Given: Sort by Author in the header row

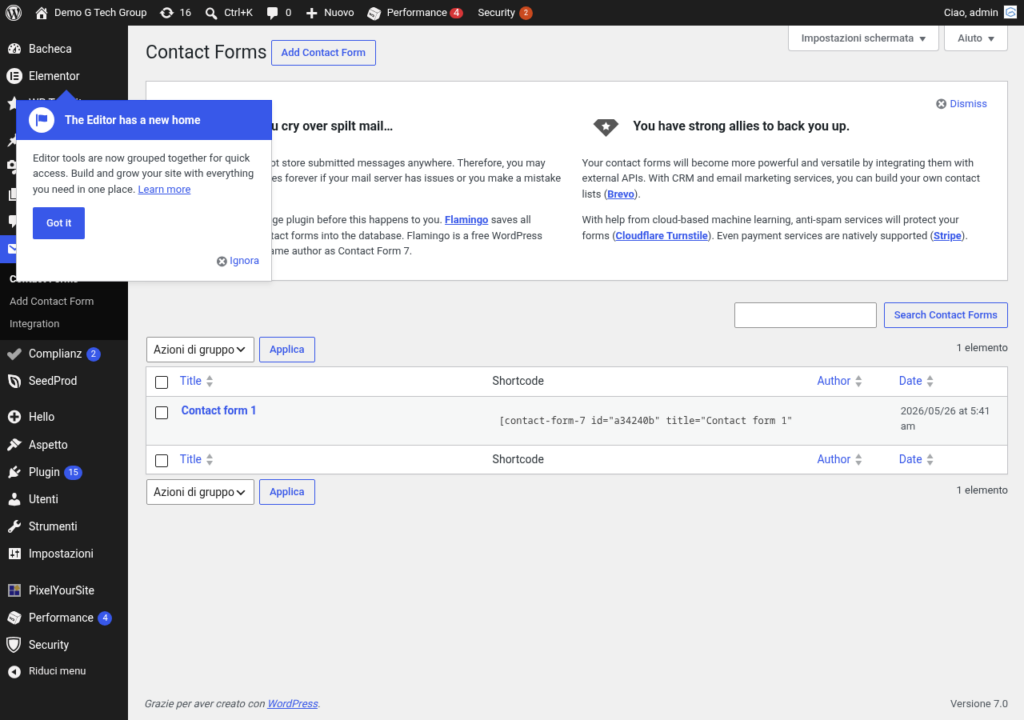Looking at the screenshot, I should click(x=839, y=381).
